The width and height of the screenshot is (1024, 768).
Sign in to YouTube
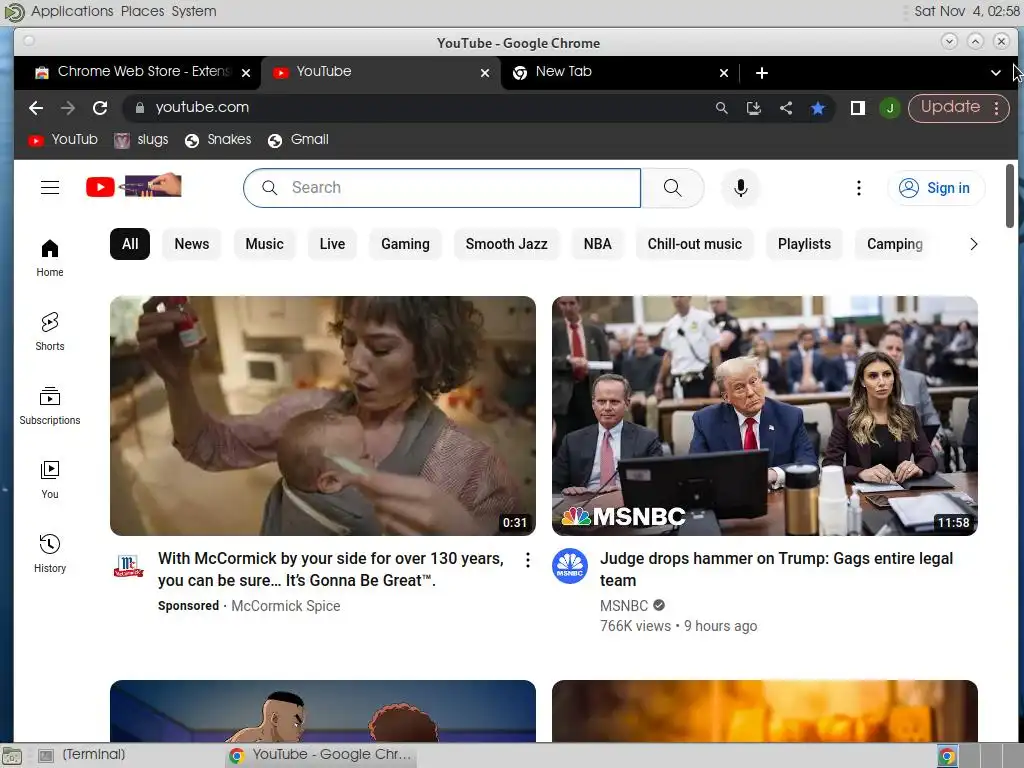[936, 188]
